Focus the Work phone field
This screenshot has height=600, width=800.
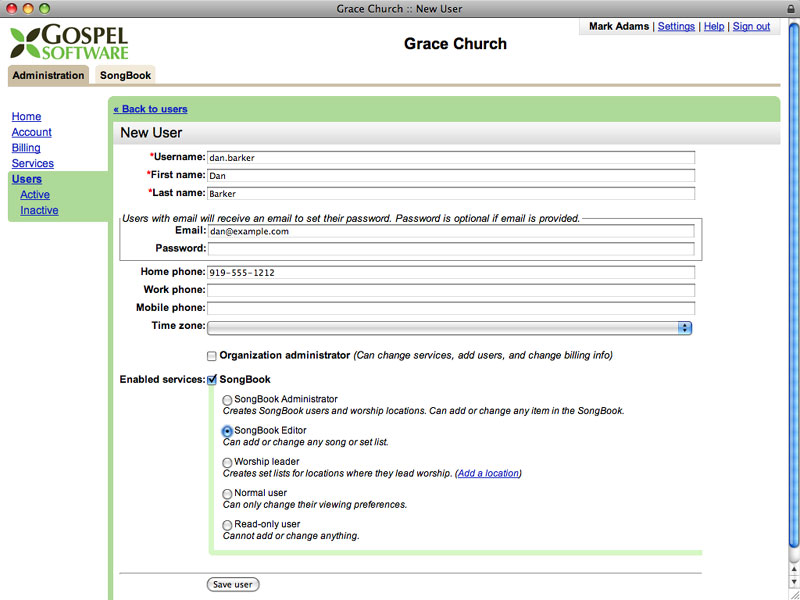click(x=451, y=290)
